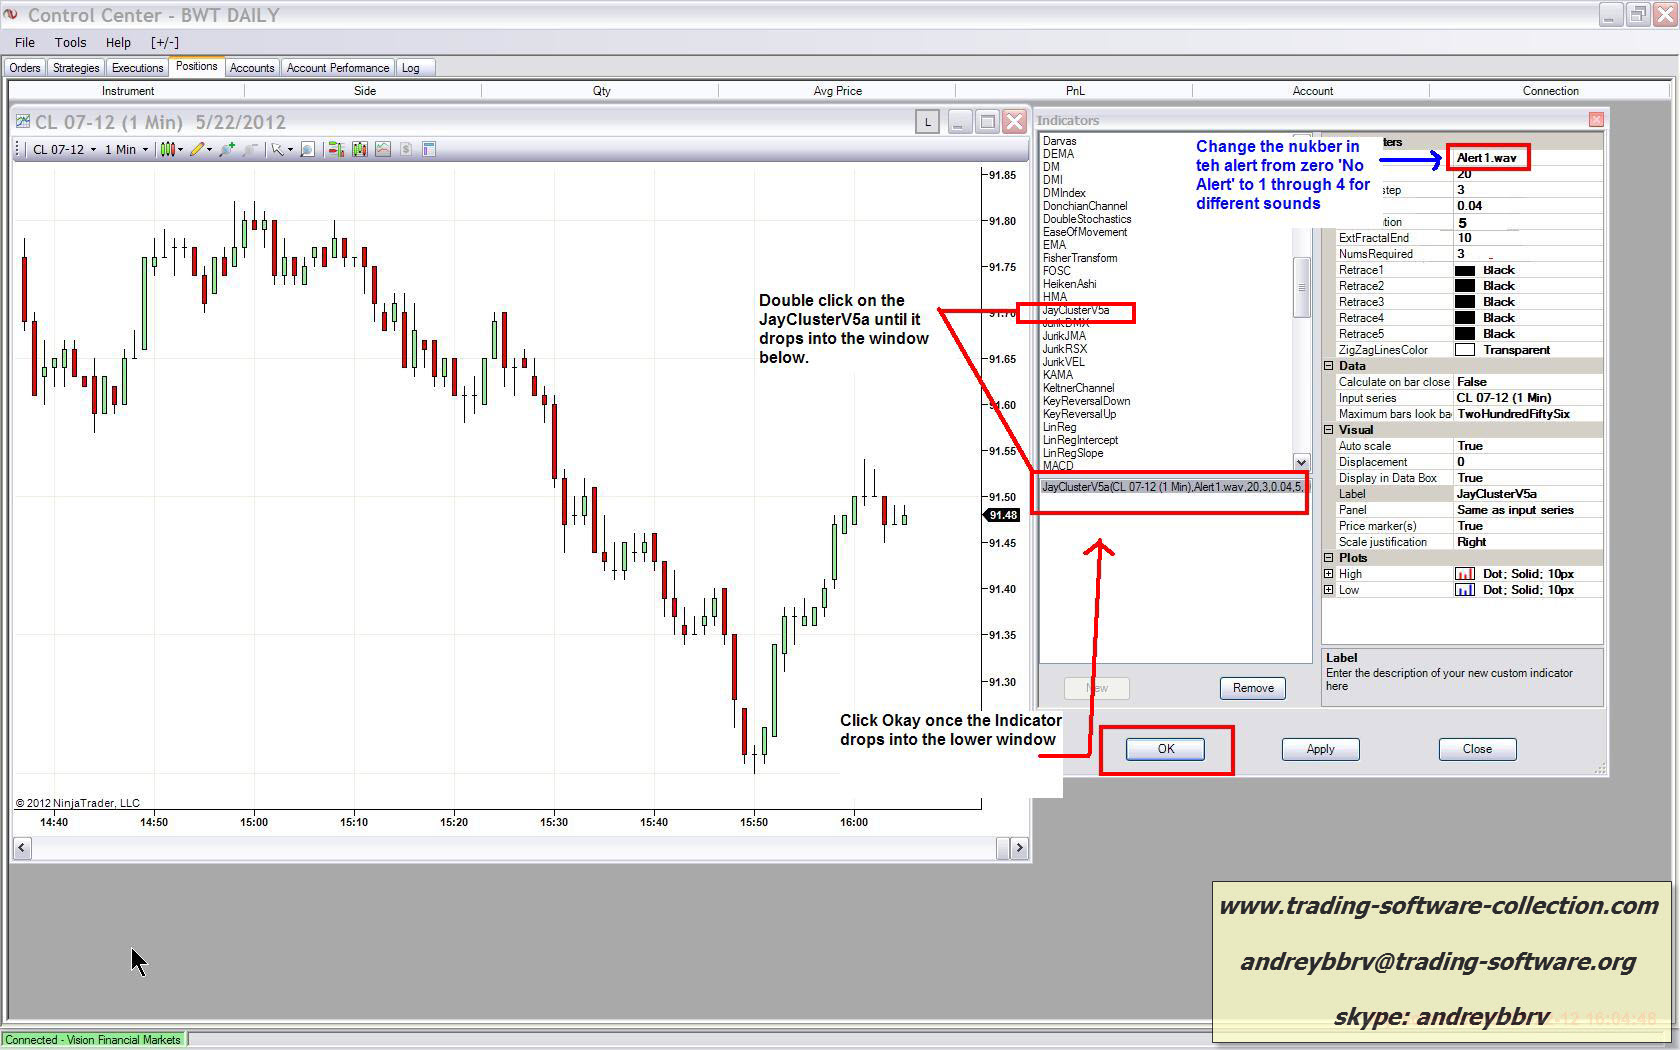This screenshot has width=1680, height=1050.
Task: Click the Retrace1 black color swatch
Action: coord(1464,270)
